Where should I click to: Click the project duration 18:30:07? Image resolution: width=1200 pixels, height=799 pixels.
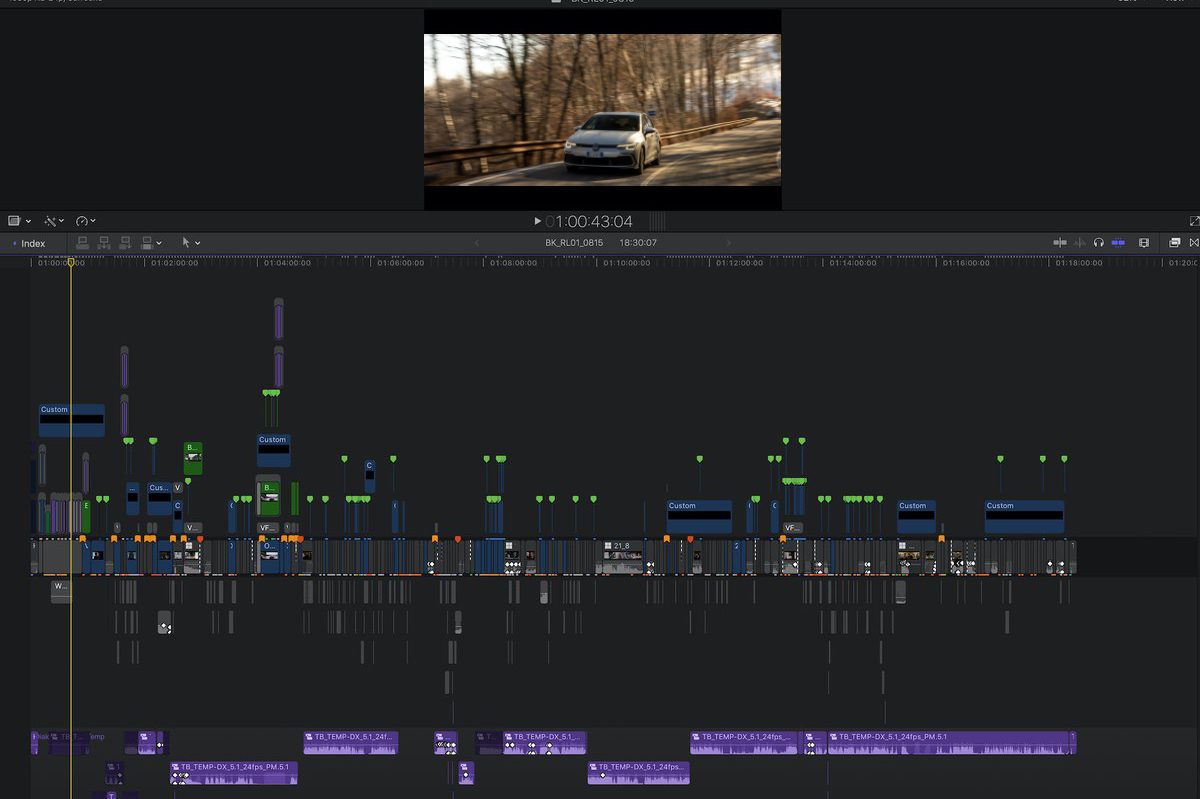(x=638, y=243)
